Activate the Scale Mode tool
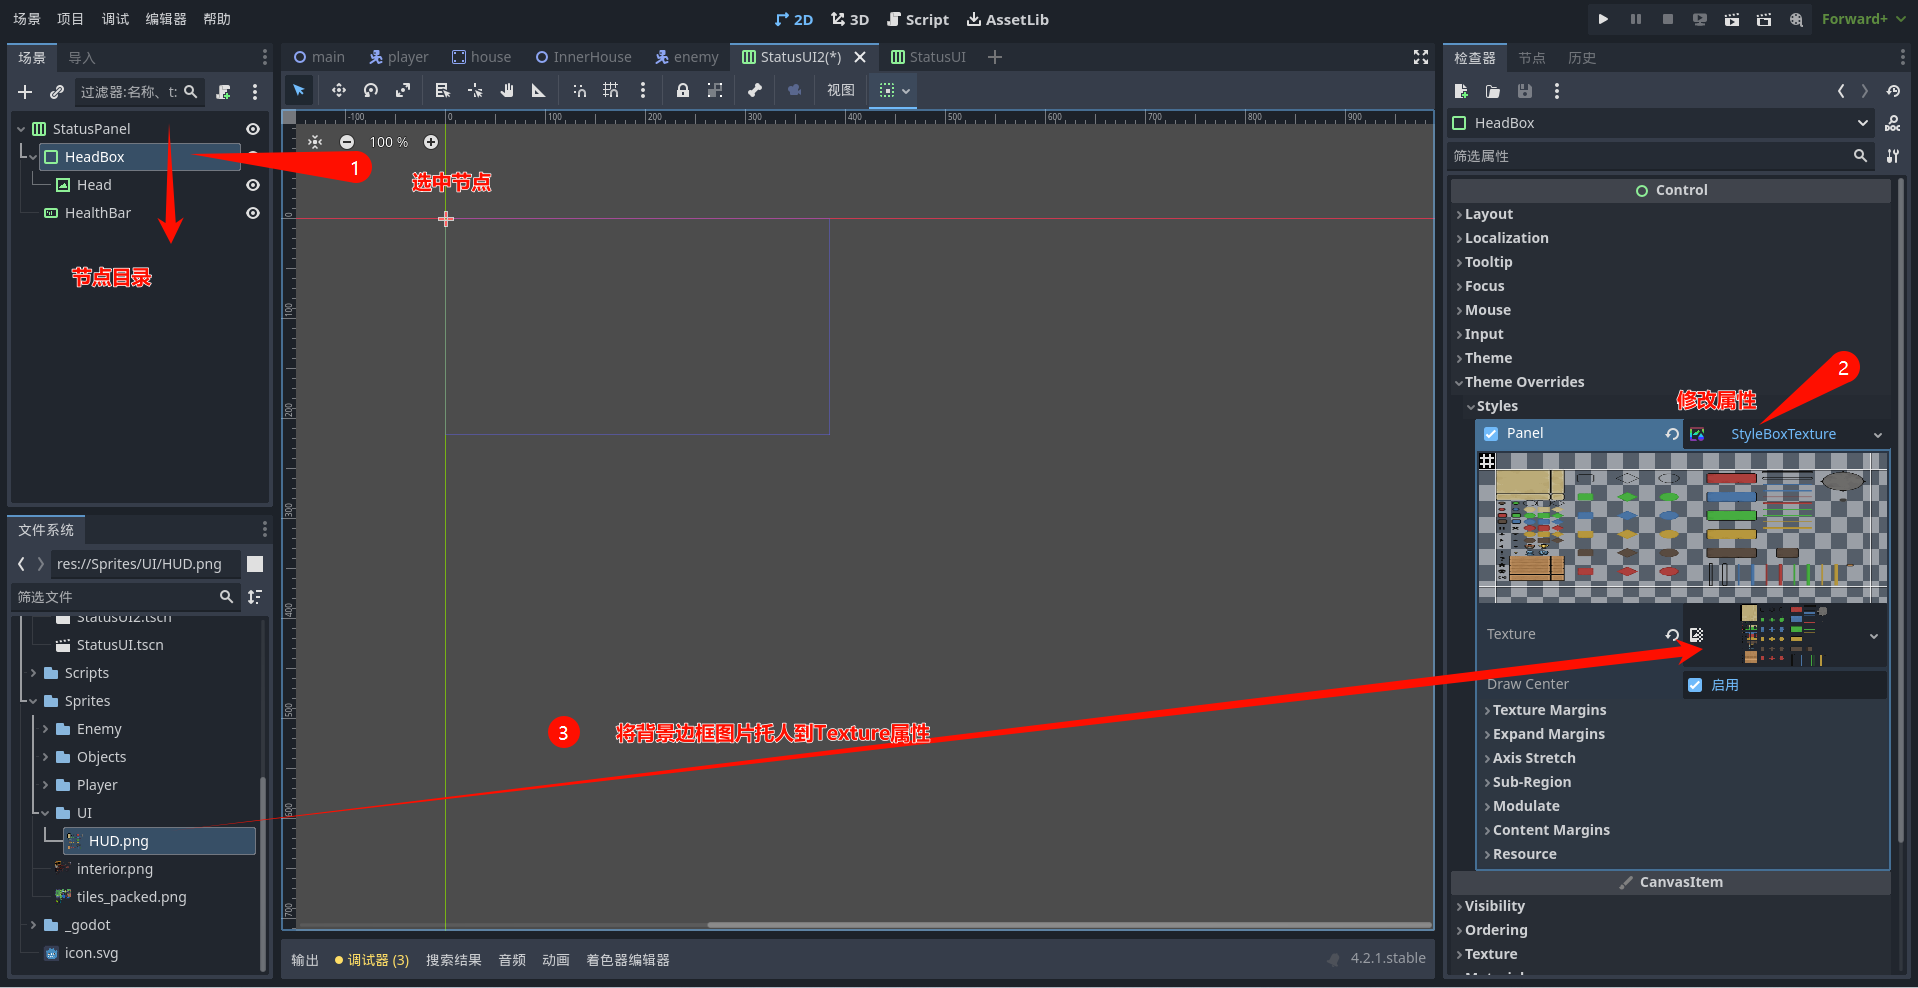The width and height of the screenshot is (1918, 988). [403, 90]
